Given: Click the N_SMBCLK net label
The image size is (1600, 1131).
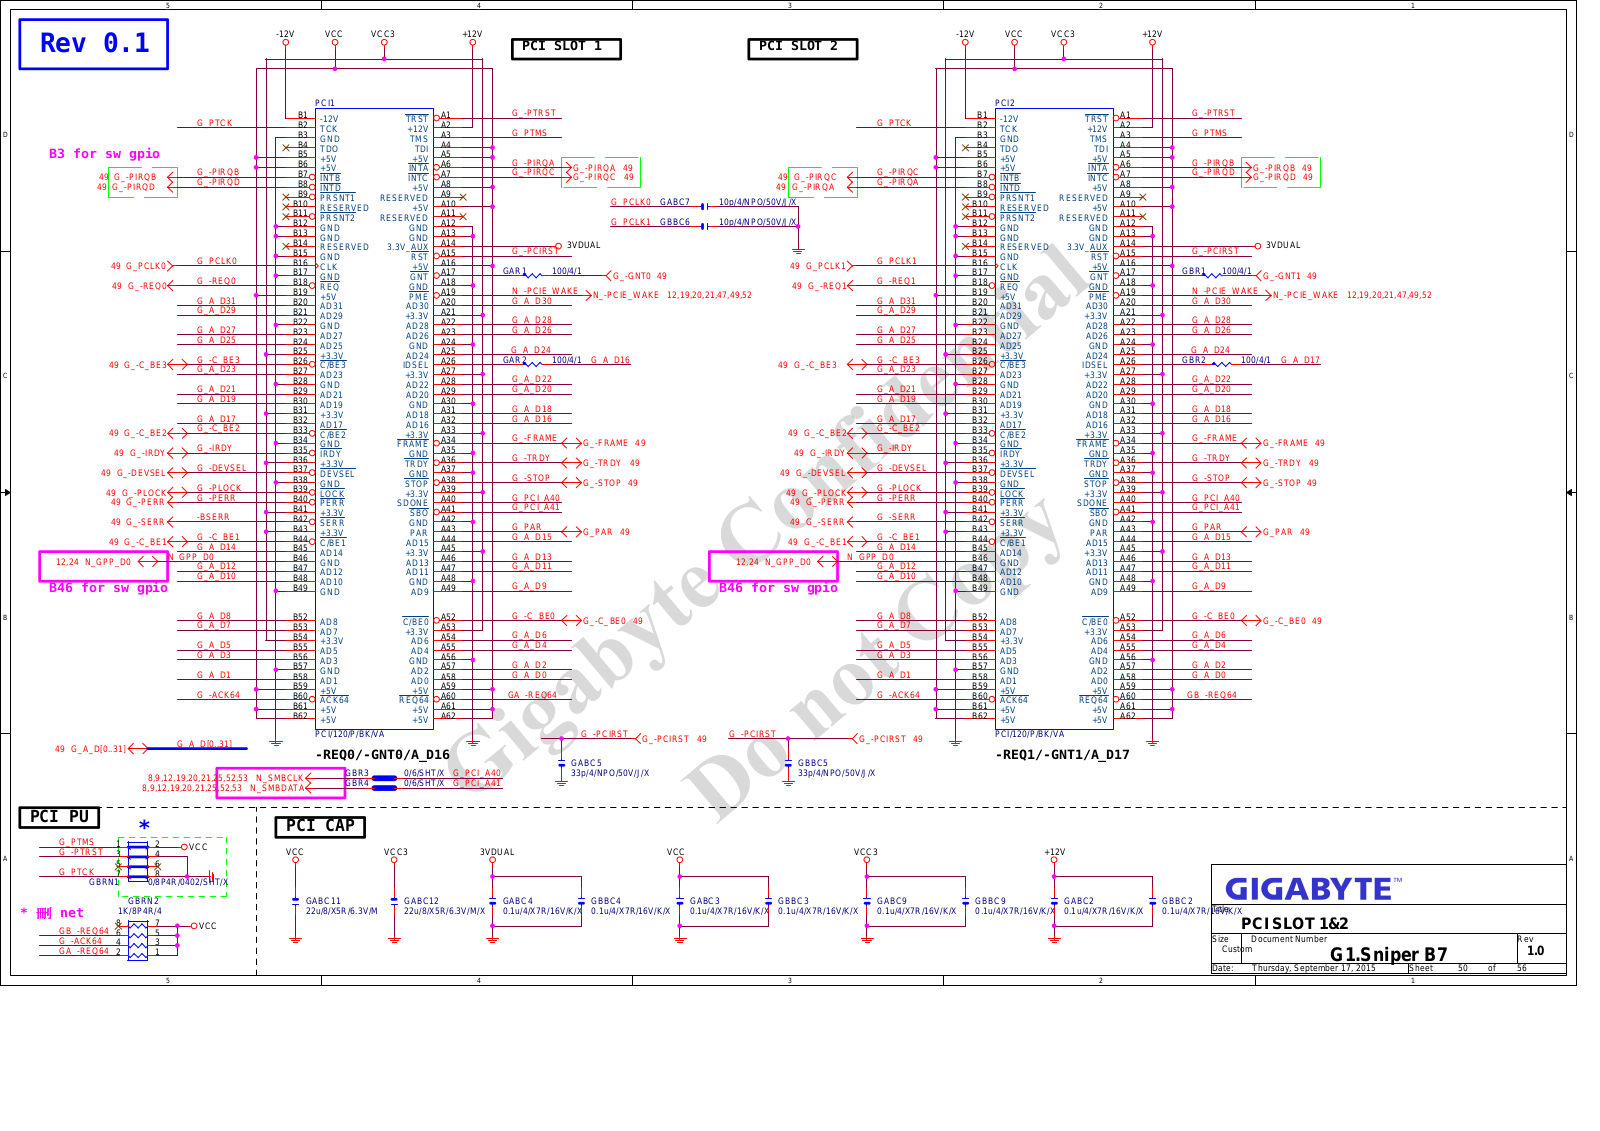Looking at the screenshot, I should [x=280, y=778].
